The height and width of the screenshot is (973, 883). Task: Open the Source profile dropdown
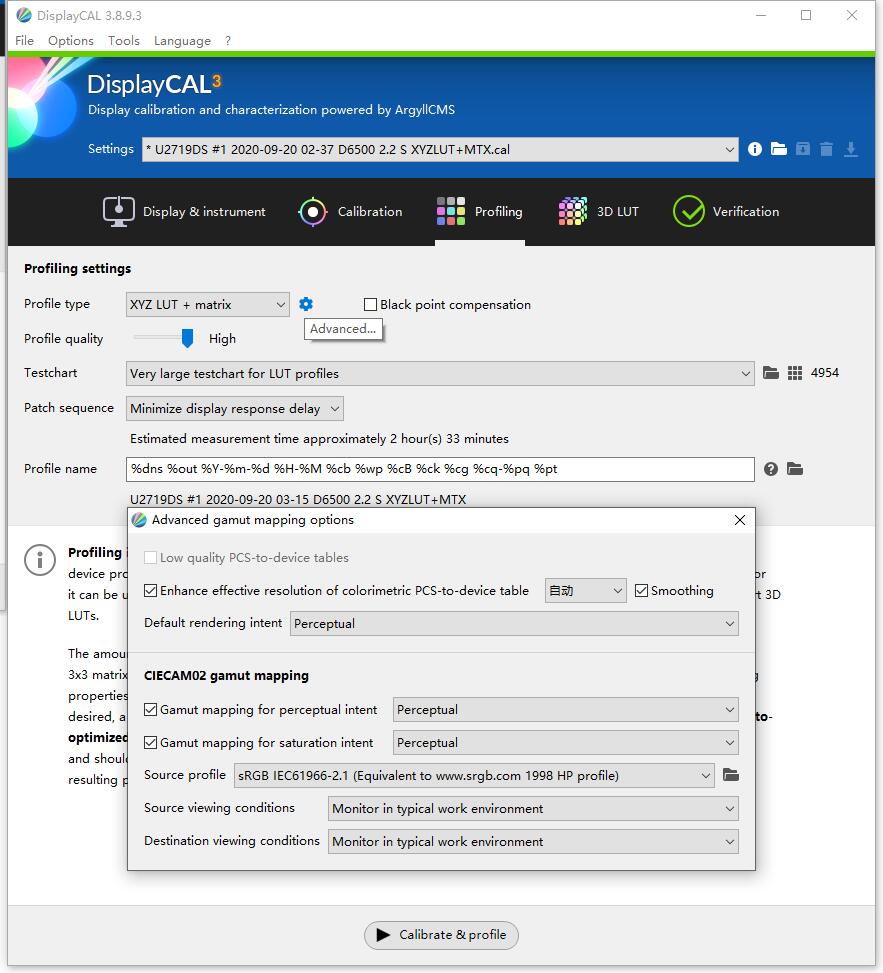473,776
